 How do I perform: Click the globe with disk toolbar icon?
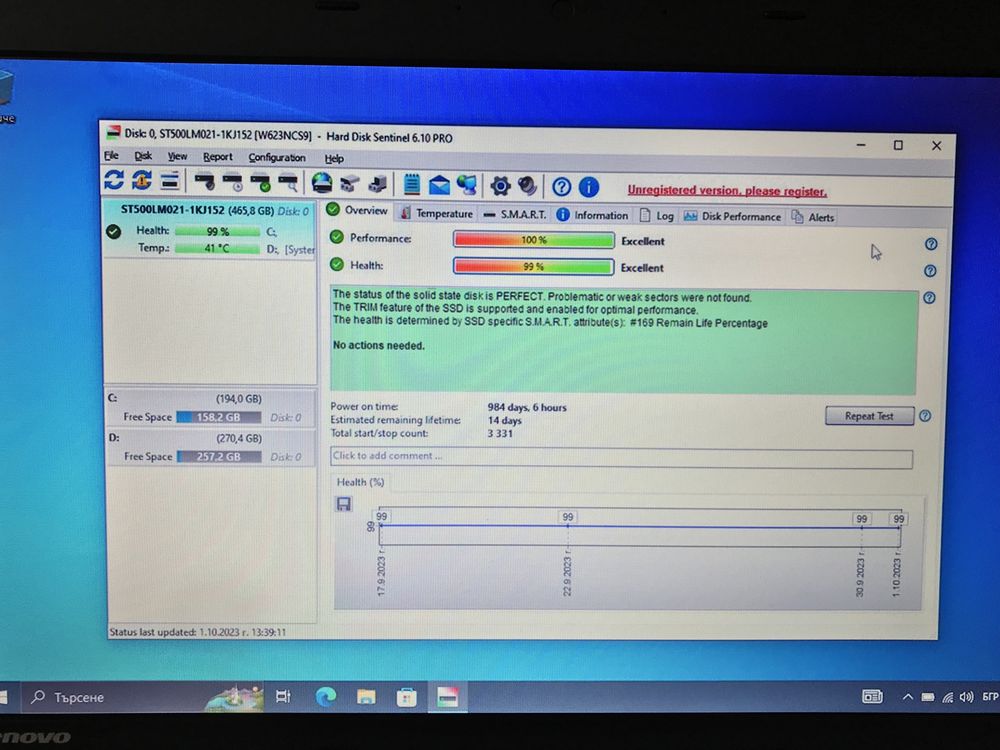322,183
